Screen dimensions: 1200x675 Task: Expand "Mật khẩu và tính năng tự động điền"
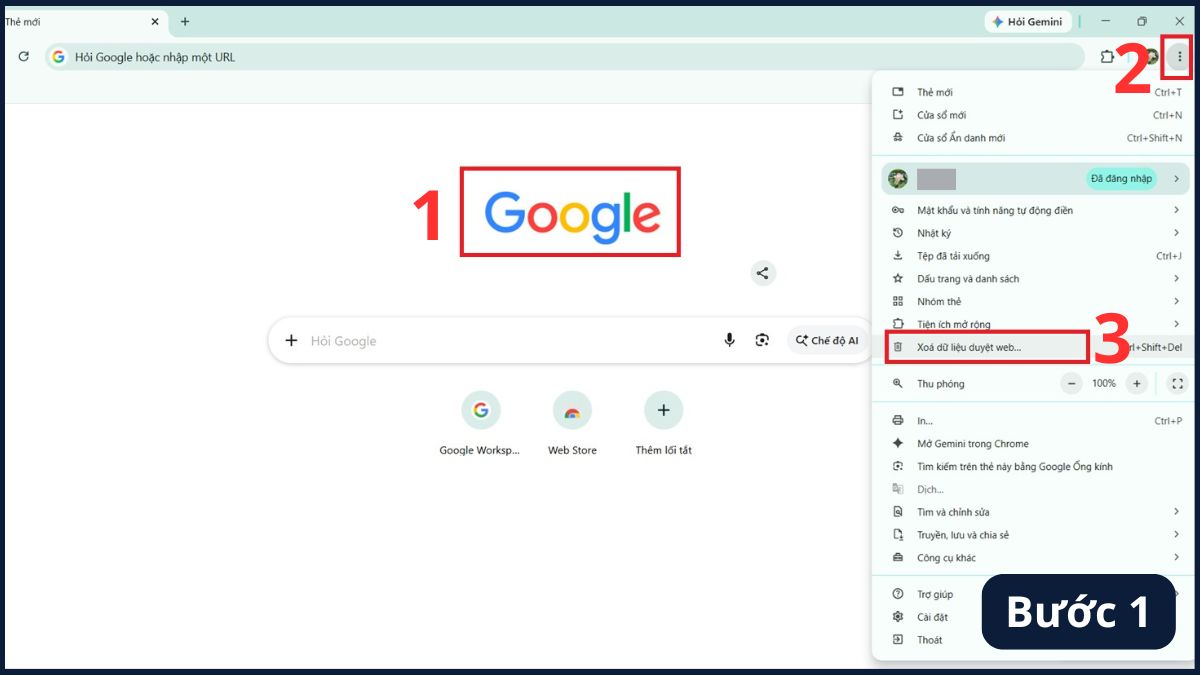(x=1035, y=210)
